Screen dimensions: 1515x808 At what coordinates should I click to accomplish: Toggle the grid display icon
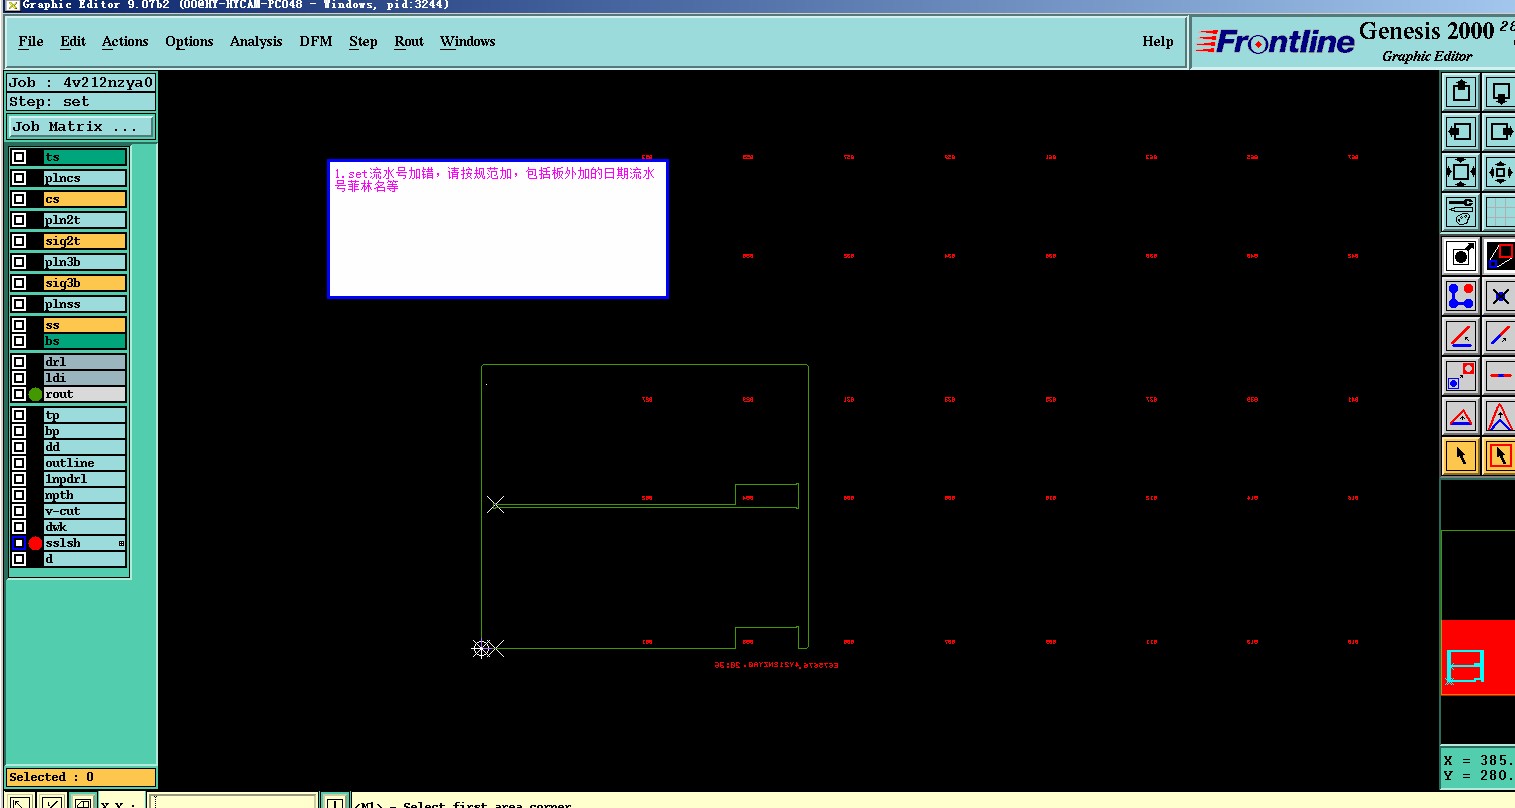click(x=1499, y=212)
